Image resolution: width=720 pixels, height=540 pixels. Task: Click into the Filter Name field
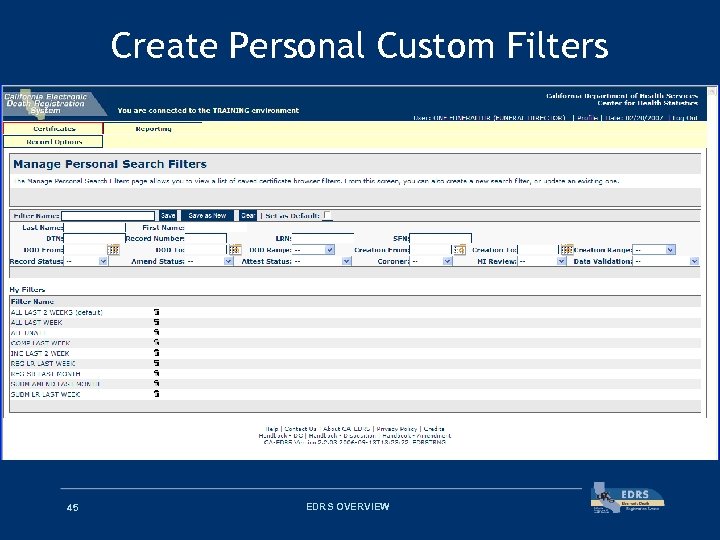coord(108,216)
